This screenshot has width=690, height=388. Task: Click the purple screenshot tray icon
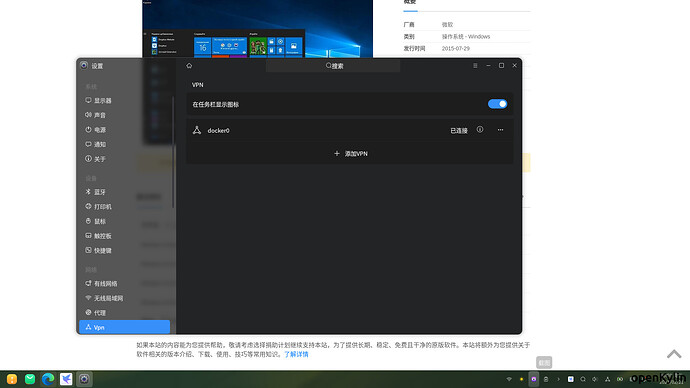coord(534,379)
